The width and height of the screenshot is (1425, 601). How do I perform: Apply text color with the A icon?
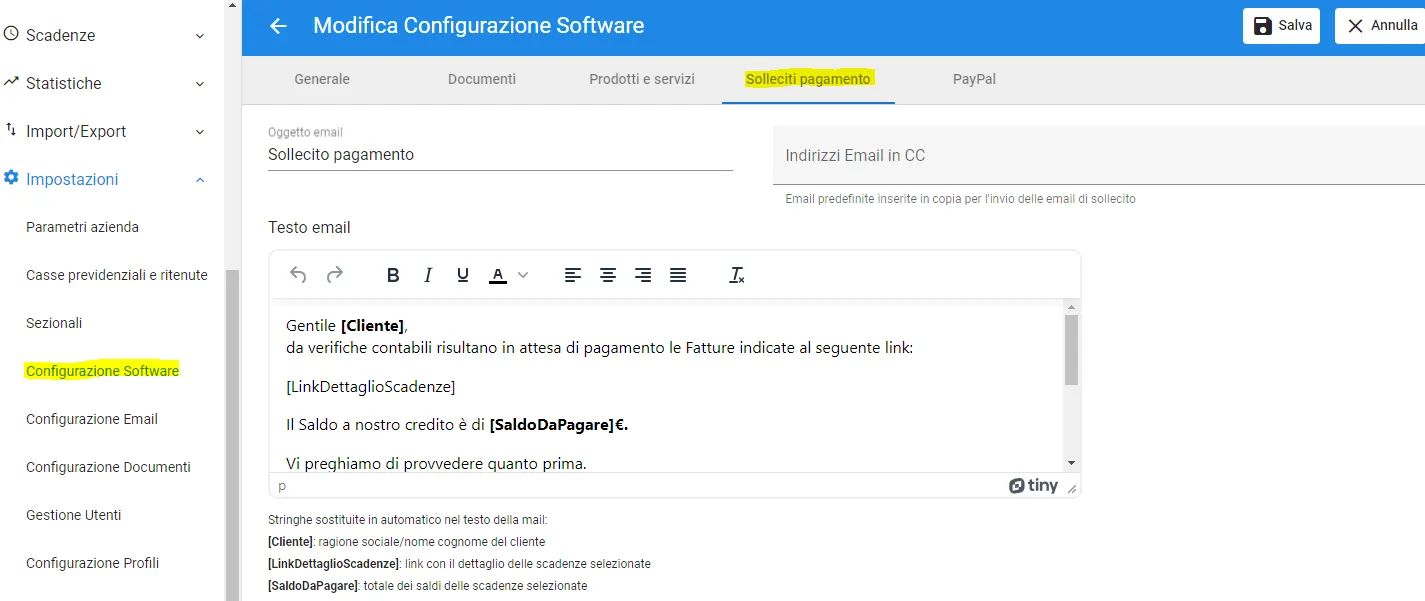(x=497, y=275)
